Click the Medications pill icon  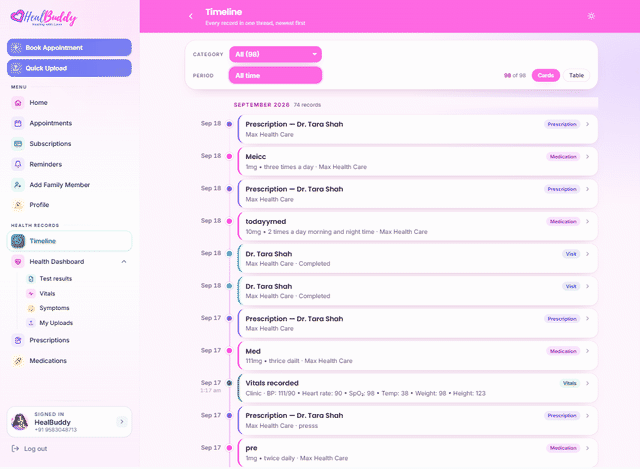(18, 361)
